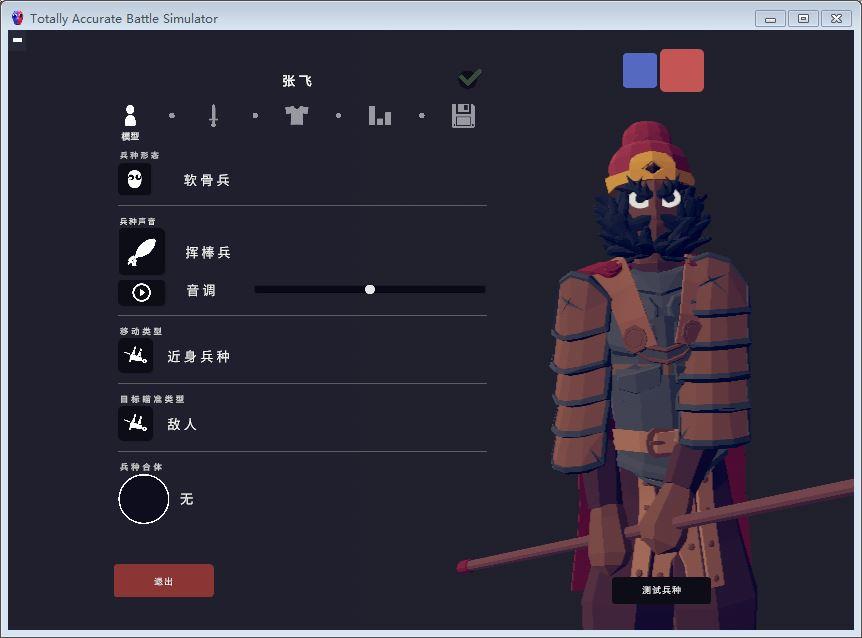Image resolution: width=862 pixels, height=638 pixels.
Task: Click the face icon for unit form
Action: [135, 179]
